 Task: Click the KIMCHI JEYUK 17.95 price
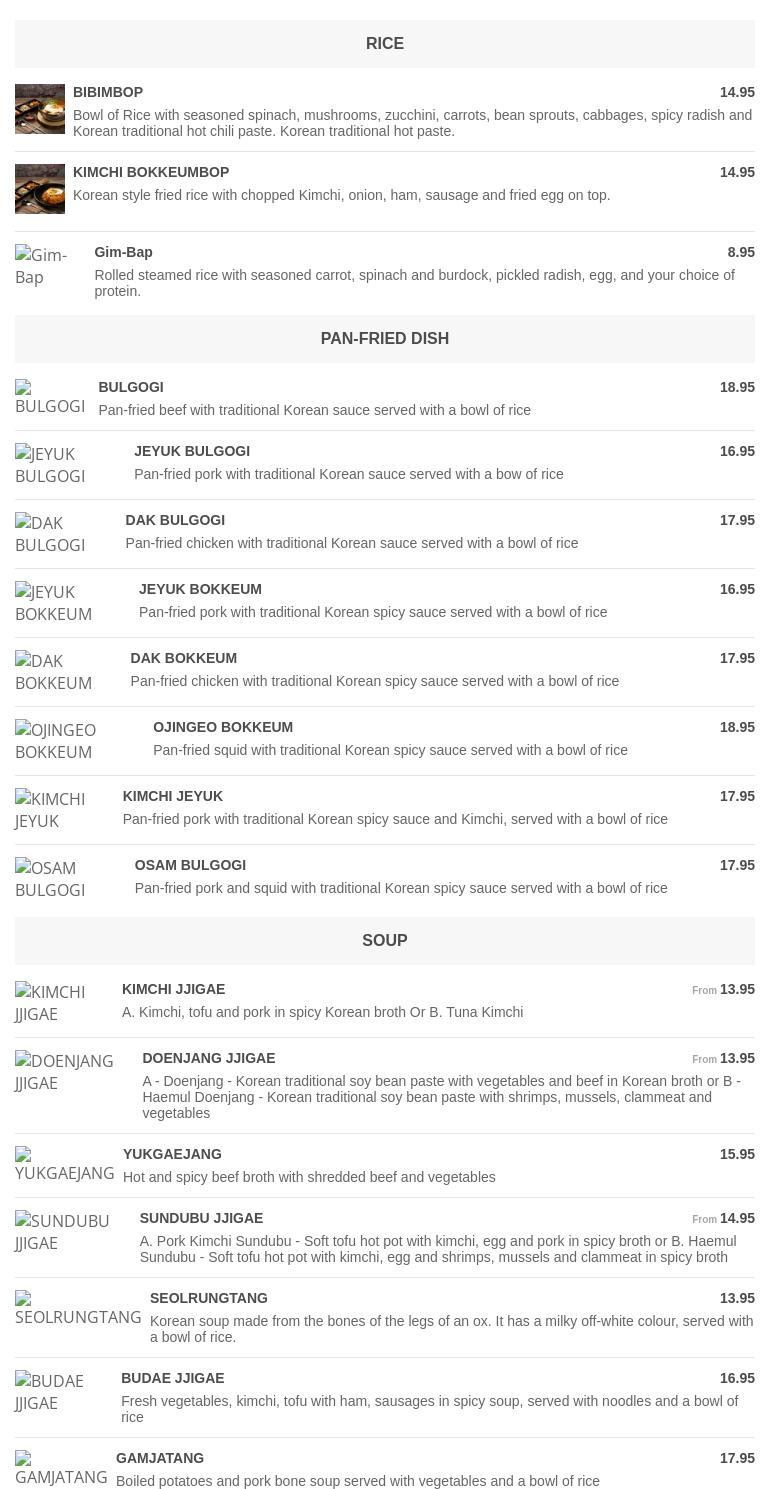click(x=737, y=796)
